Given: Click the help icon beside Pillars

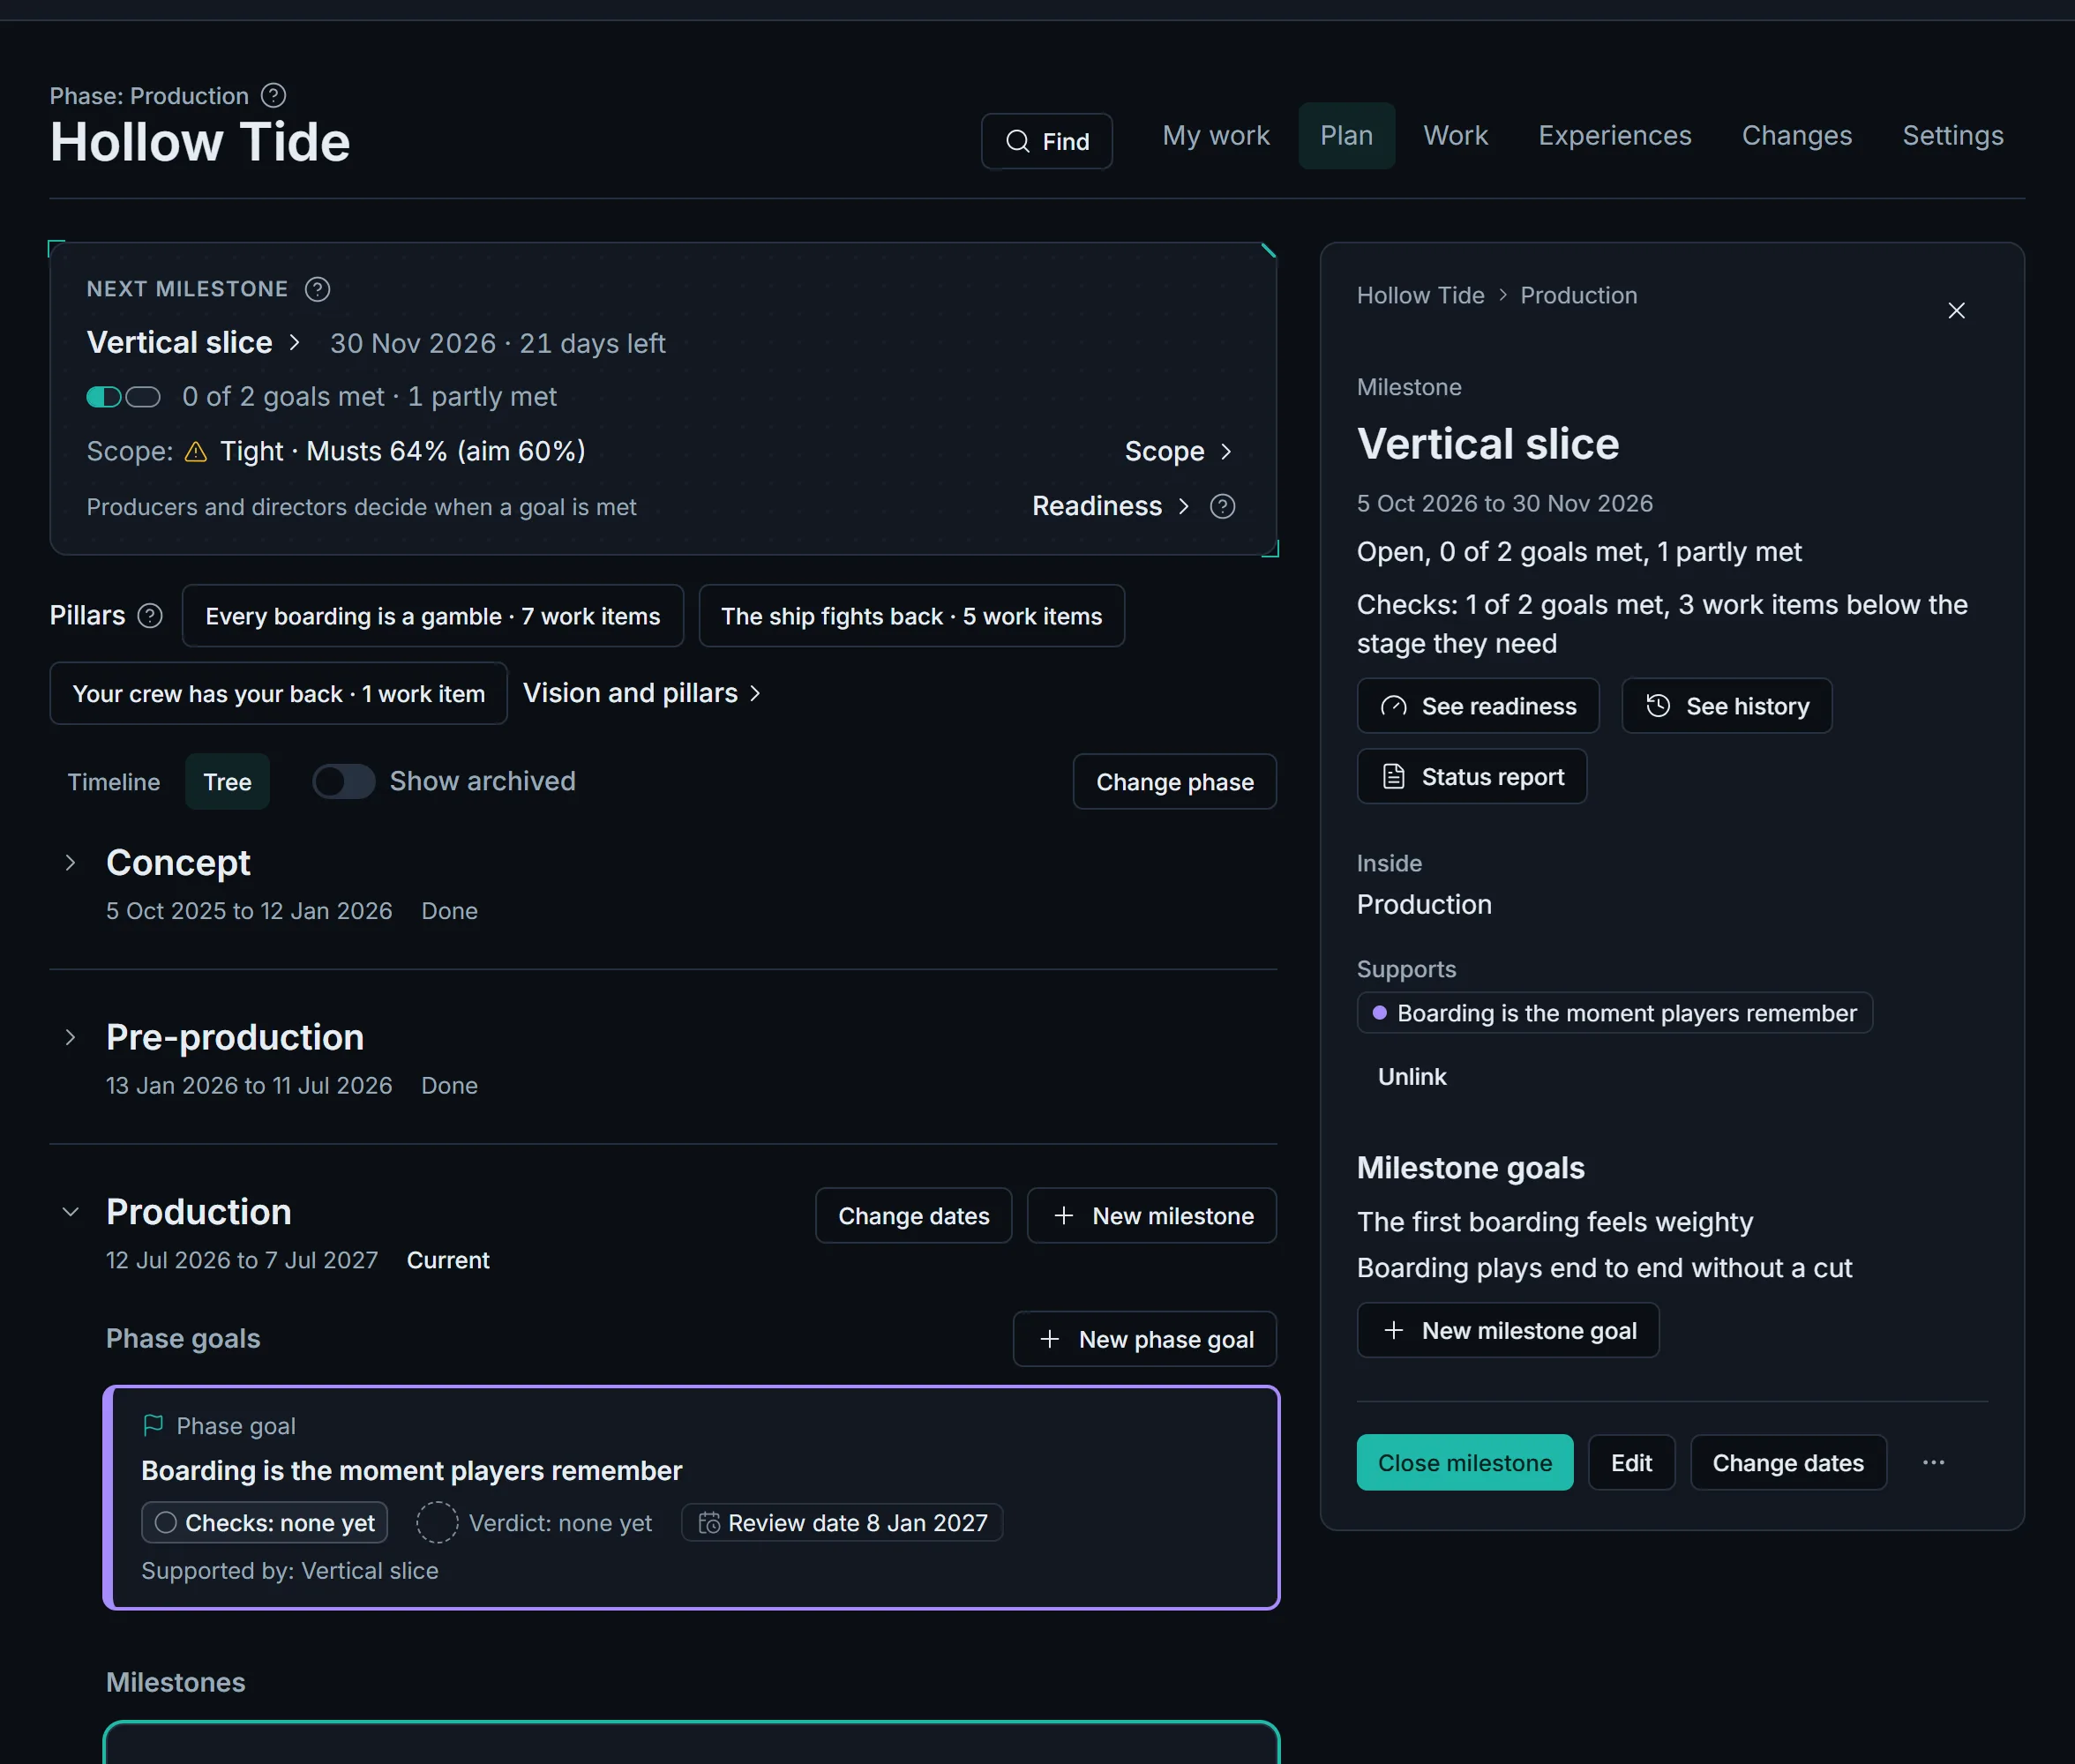Looking at the screenshot, I should (x=150, y=615).
